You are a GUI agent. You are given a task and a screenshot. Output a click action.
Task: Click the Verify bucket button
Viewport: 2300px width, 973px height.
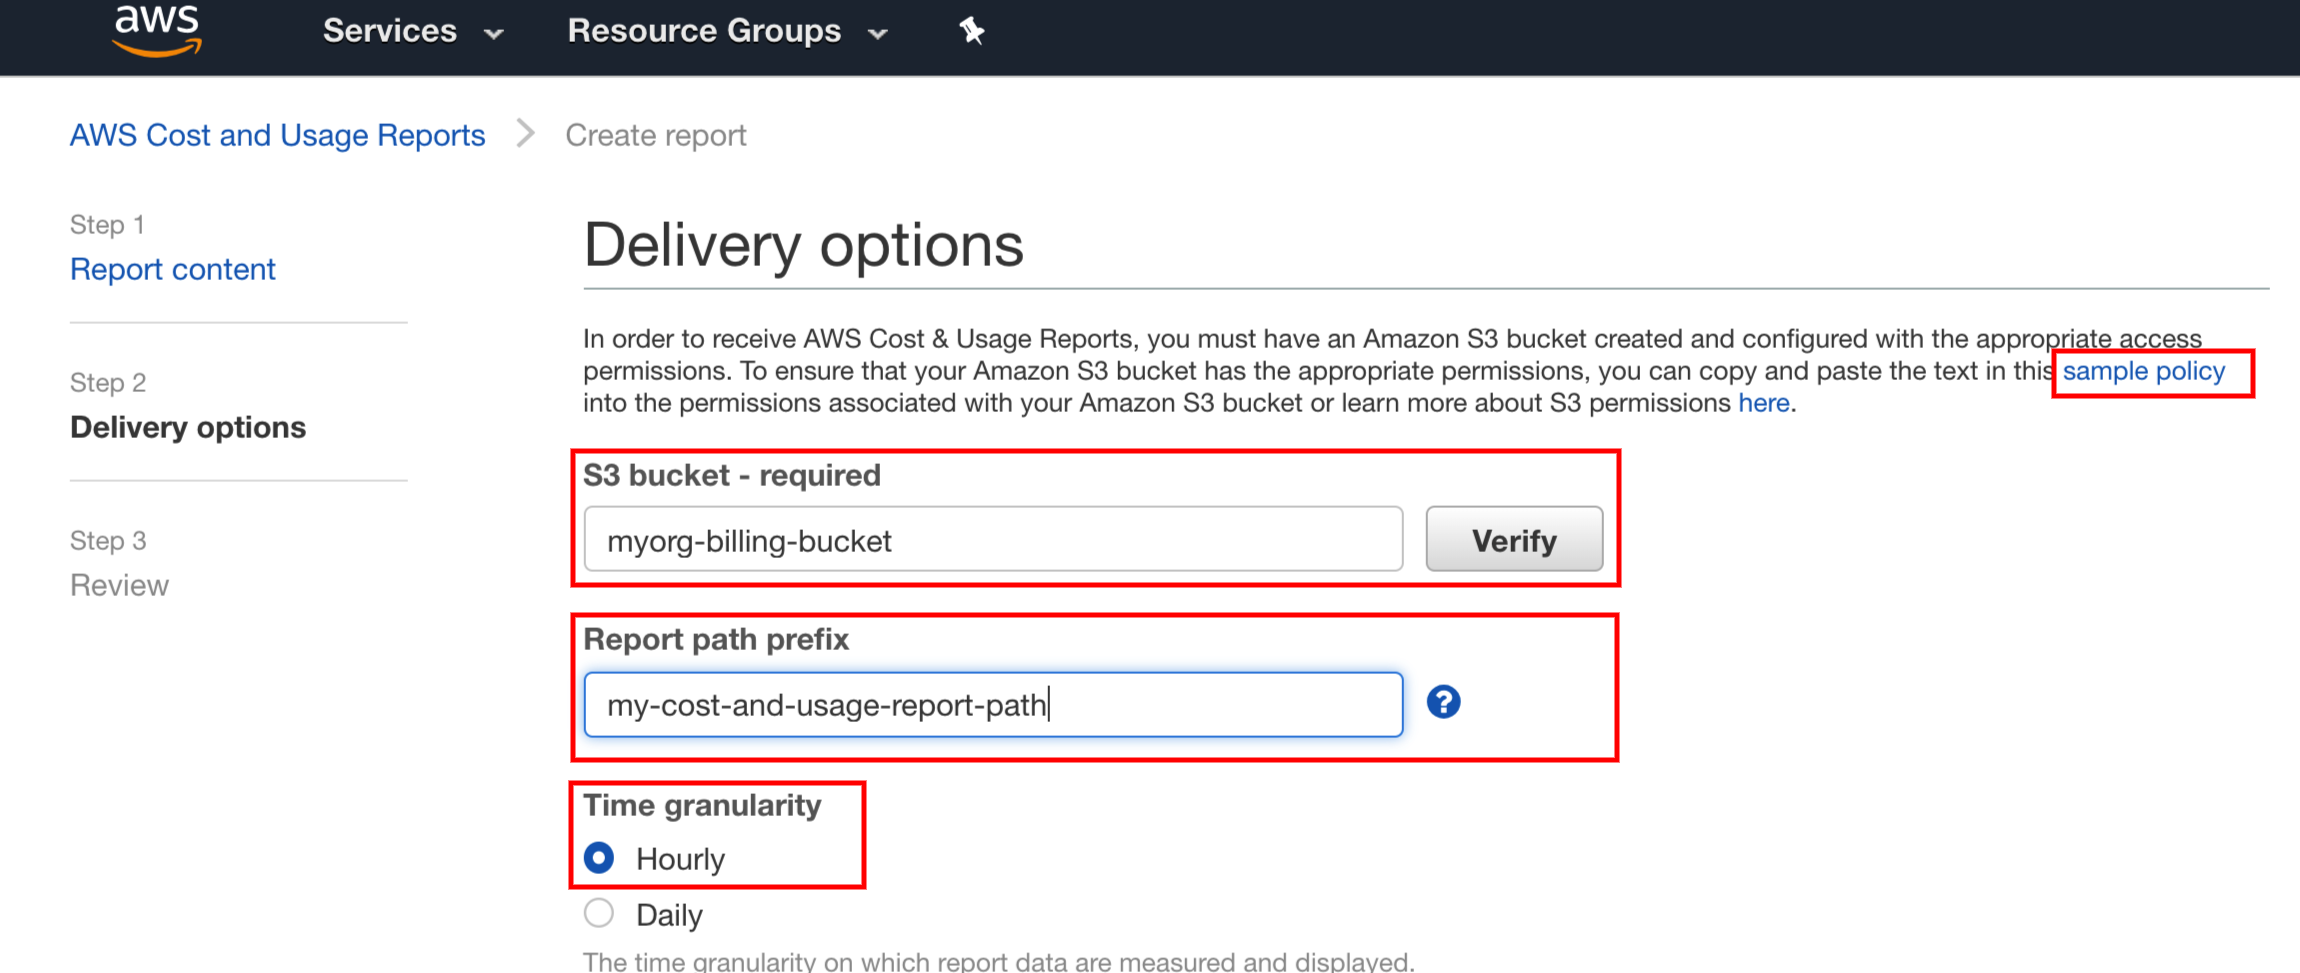pos(1513,540)
